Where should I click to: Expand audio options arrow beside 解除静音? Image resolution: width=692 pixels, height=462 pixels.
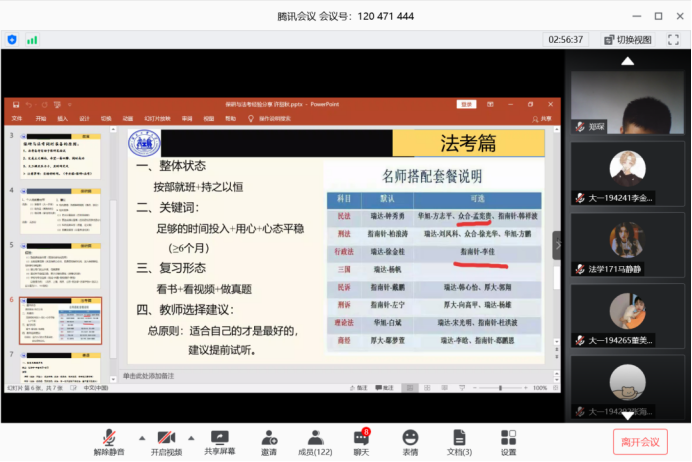(x=140, y=437)
